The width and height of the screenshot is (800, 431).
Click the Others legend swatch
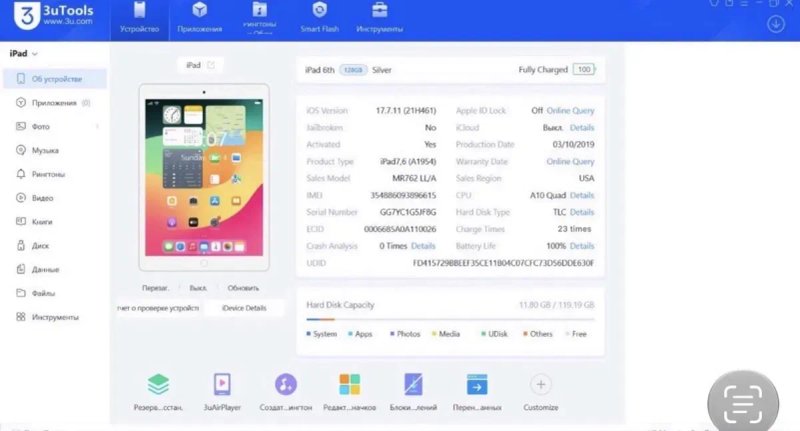coord(526,334)
